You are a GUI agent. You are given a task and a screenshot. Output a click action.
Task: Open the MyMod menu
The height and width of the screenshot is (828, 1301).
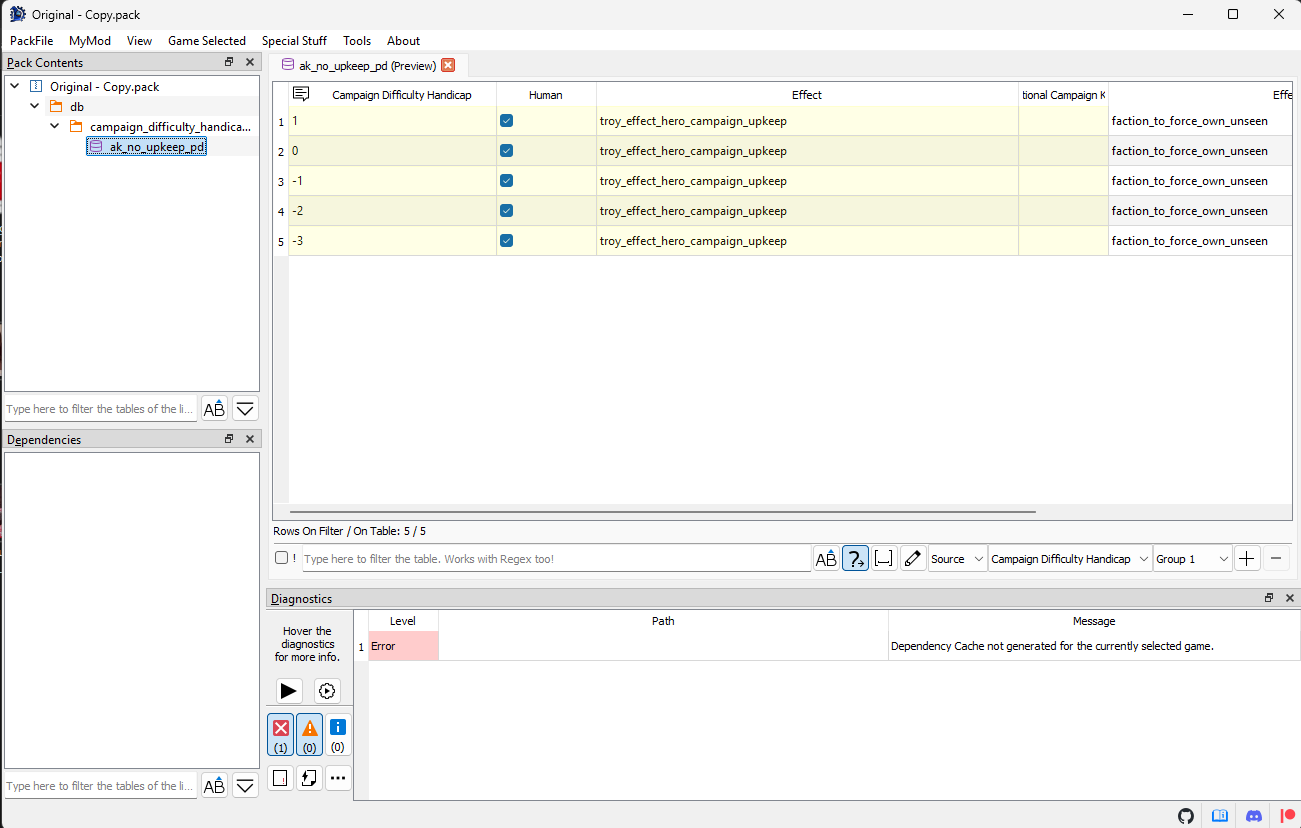click(90, 41)
